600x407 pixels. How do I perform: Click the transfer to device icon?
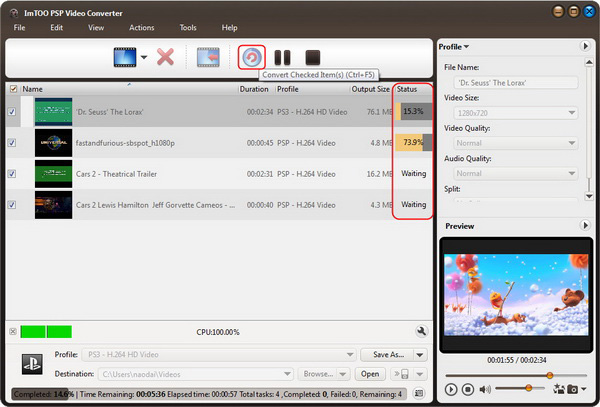tap(403, 374)
